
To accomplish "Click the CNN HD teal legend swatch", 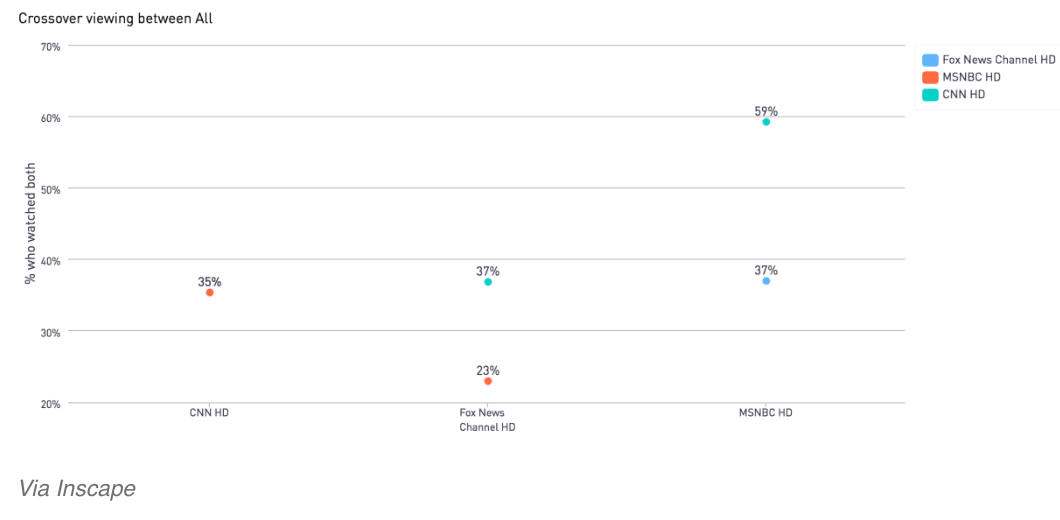I will [930, 95].
